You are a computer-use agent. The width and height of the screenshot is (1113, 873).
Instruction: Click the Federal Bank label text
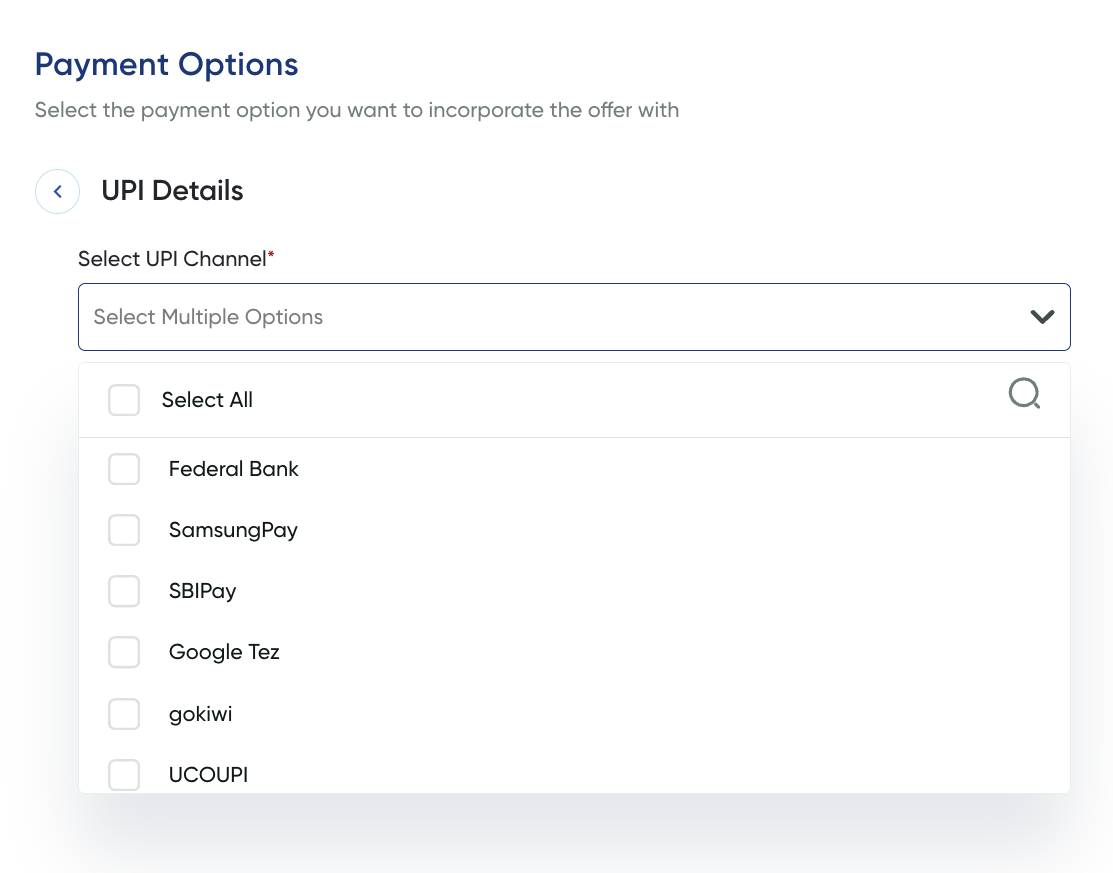click(x=234, y=469)
